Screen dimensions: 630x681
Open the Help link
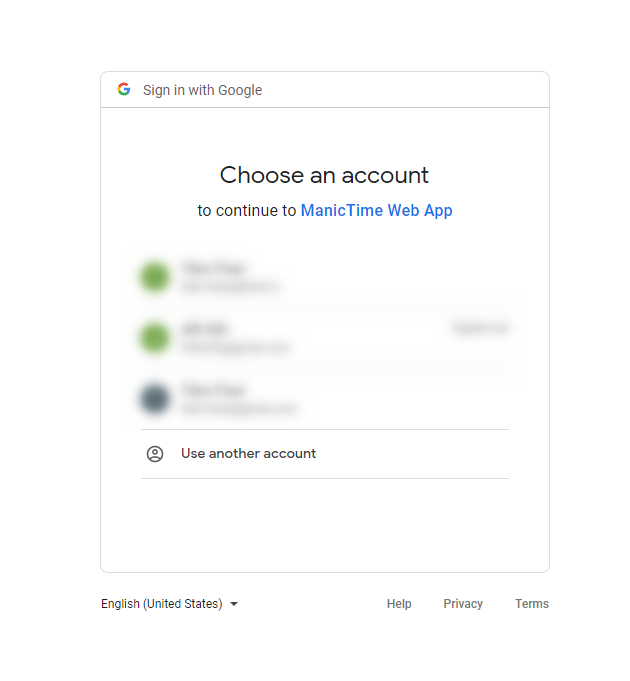(x=399, y=604)
